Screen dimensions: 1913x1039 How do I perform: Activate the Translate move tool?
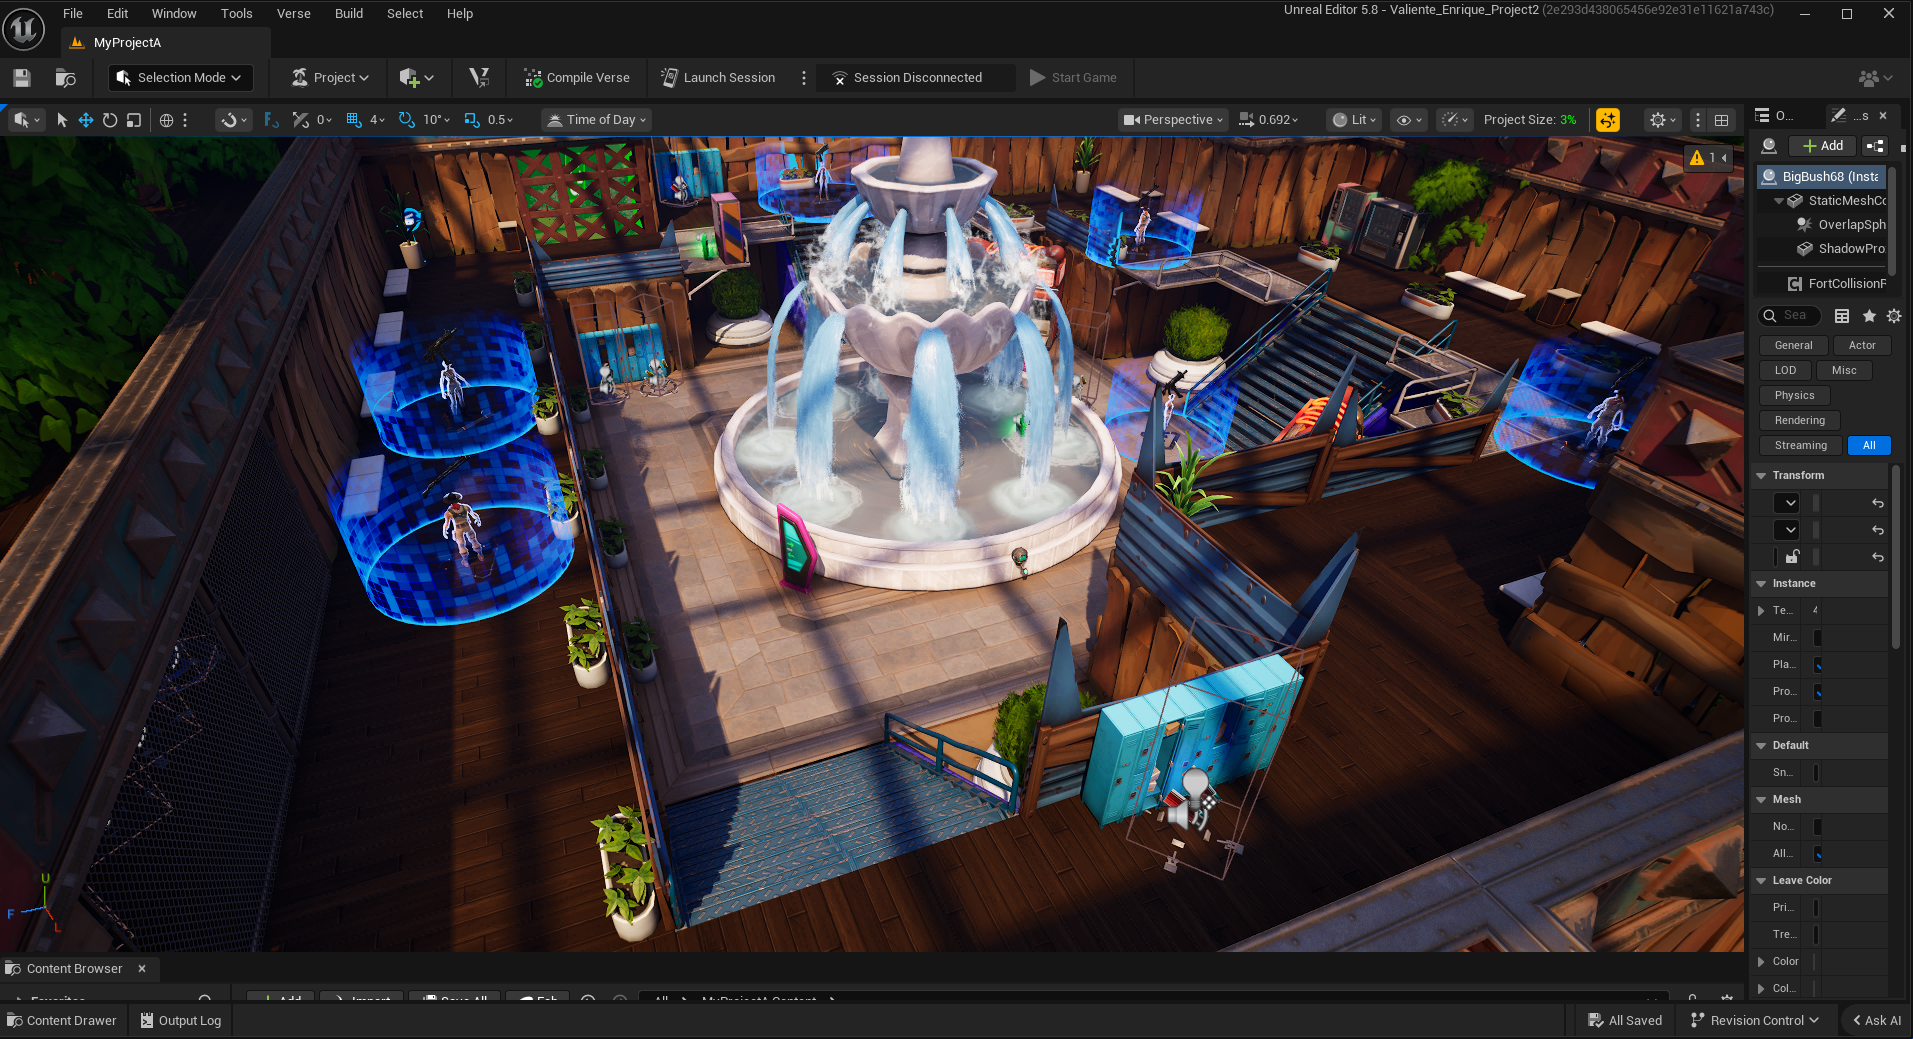pos(86,120)
